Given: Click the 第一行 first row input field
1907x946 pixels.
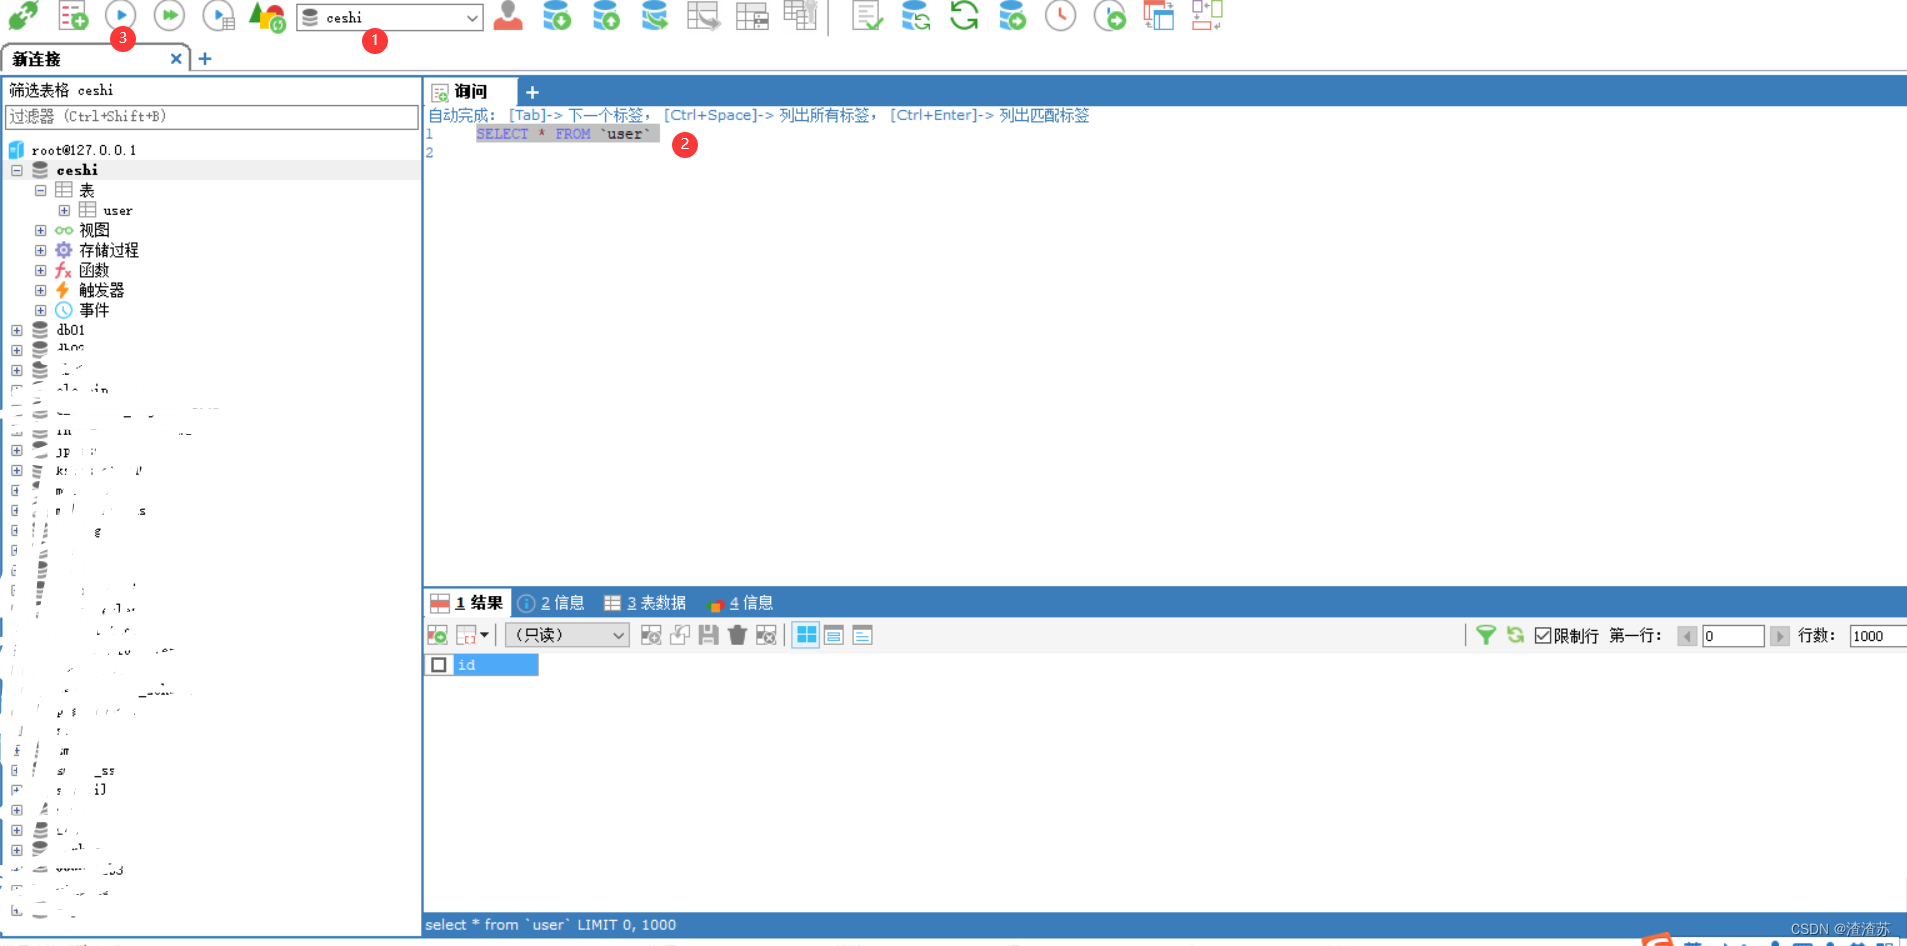Looking at the screenshot, I should tap(1733, 636).
